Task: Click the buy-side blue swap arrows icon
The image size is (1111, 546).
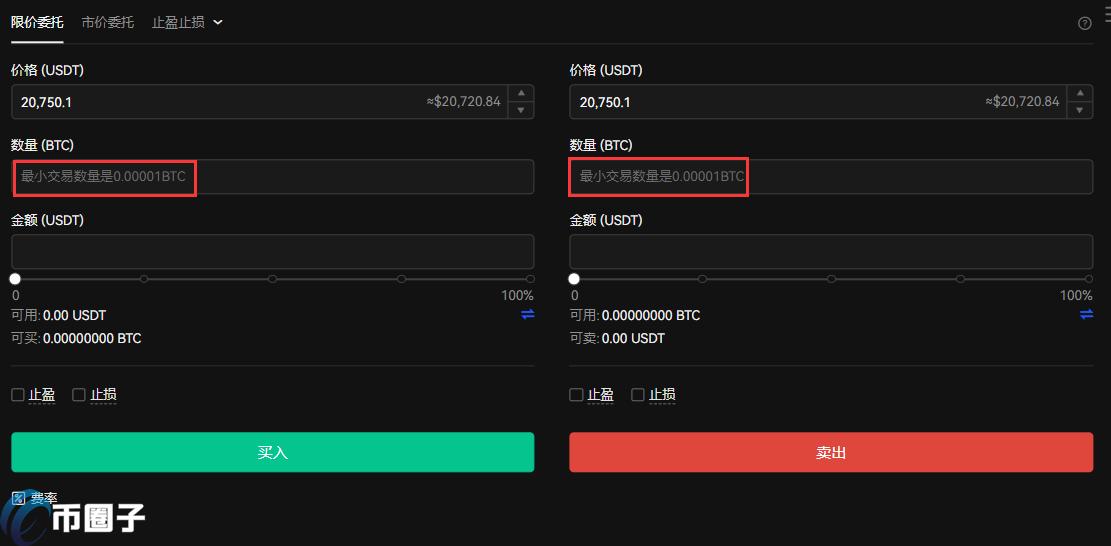Action: pyautogui.click(x=528, y=314)
